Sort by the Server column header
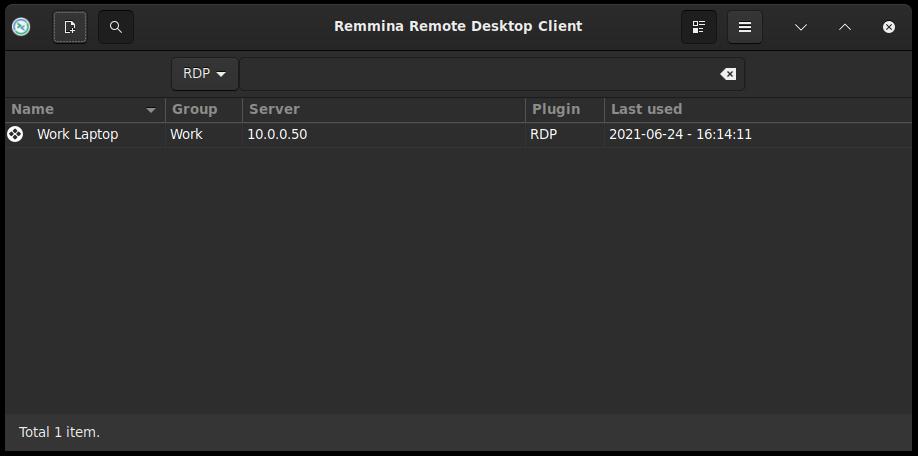Screen dimensions: 918x456 point(383,109)
